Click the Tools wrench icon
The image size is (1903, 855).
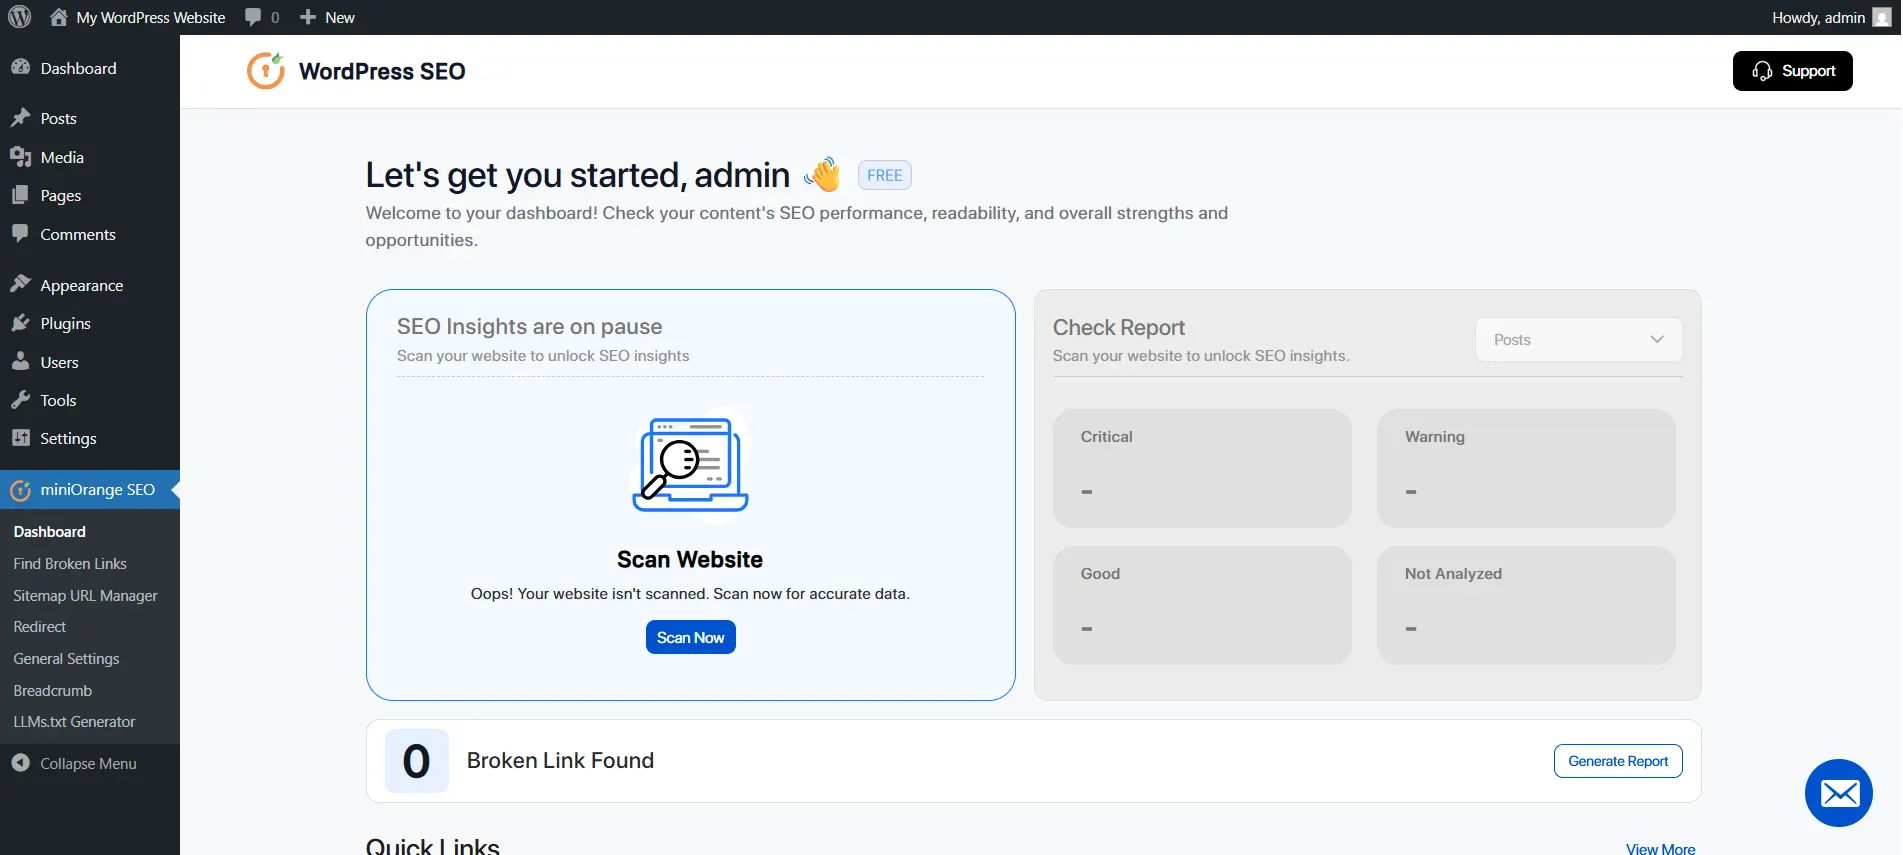(21, 400)
